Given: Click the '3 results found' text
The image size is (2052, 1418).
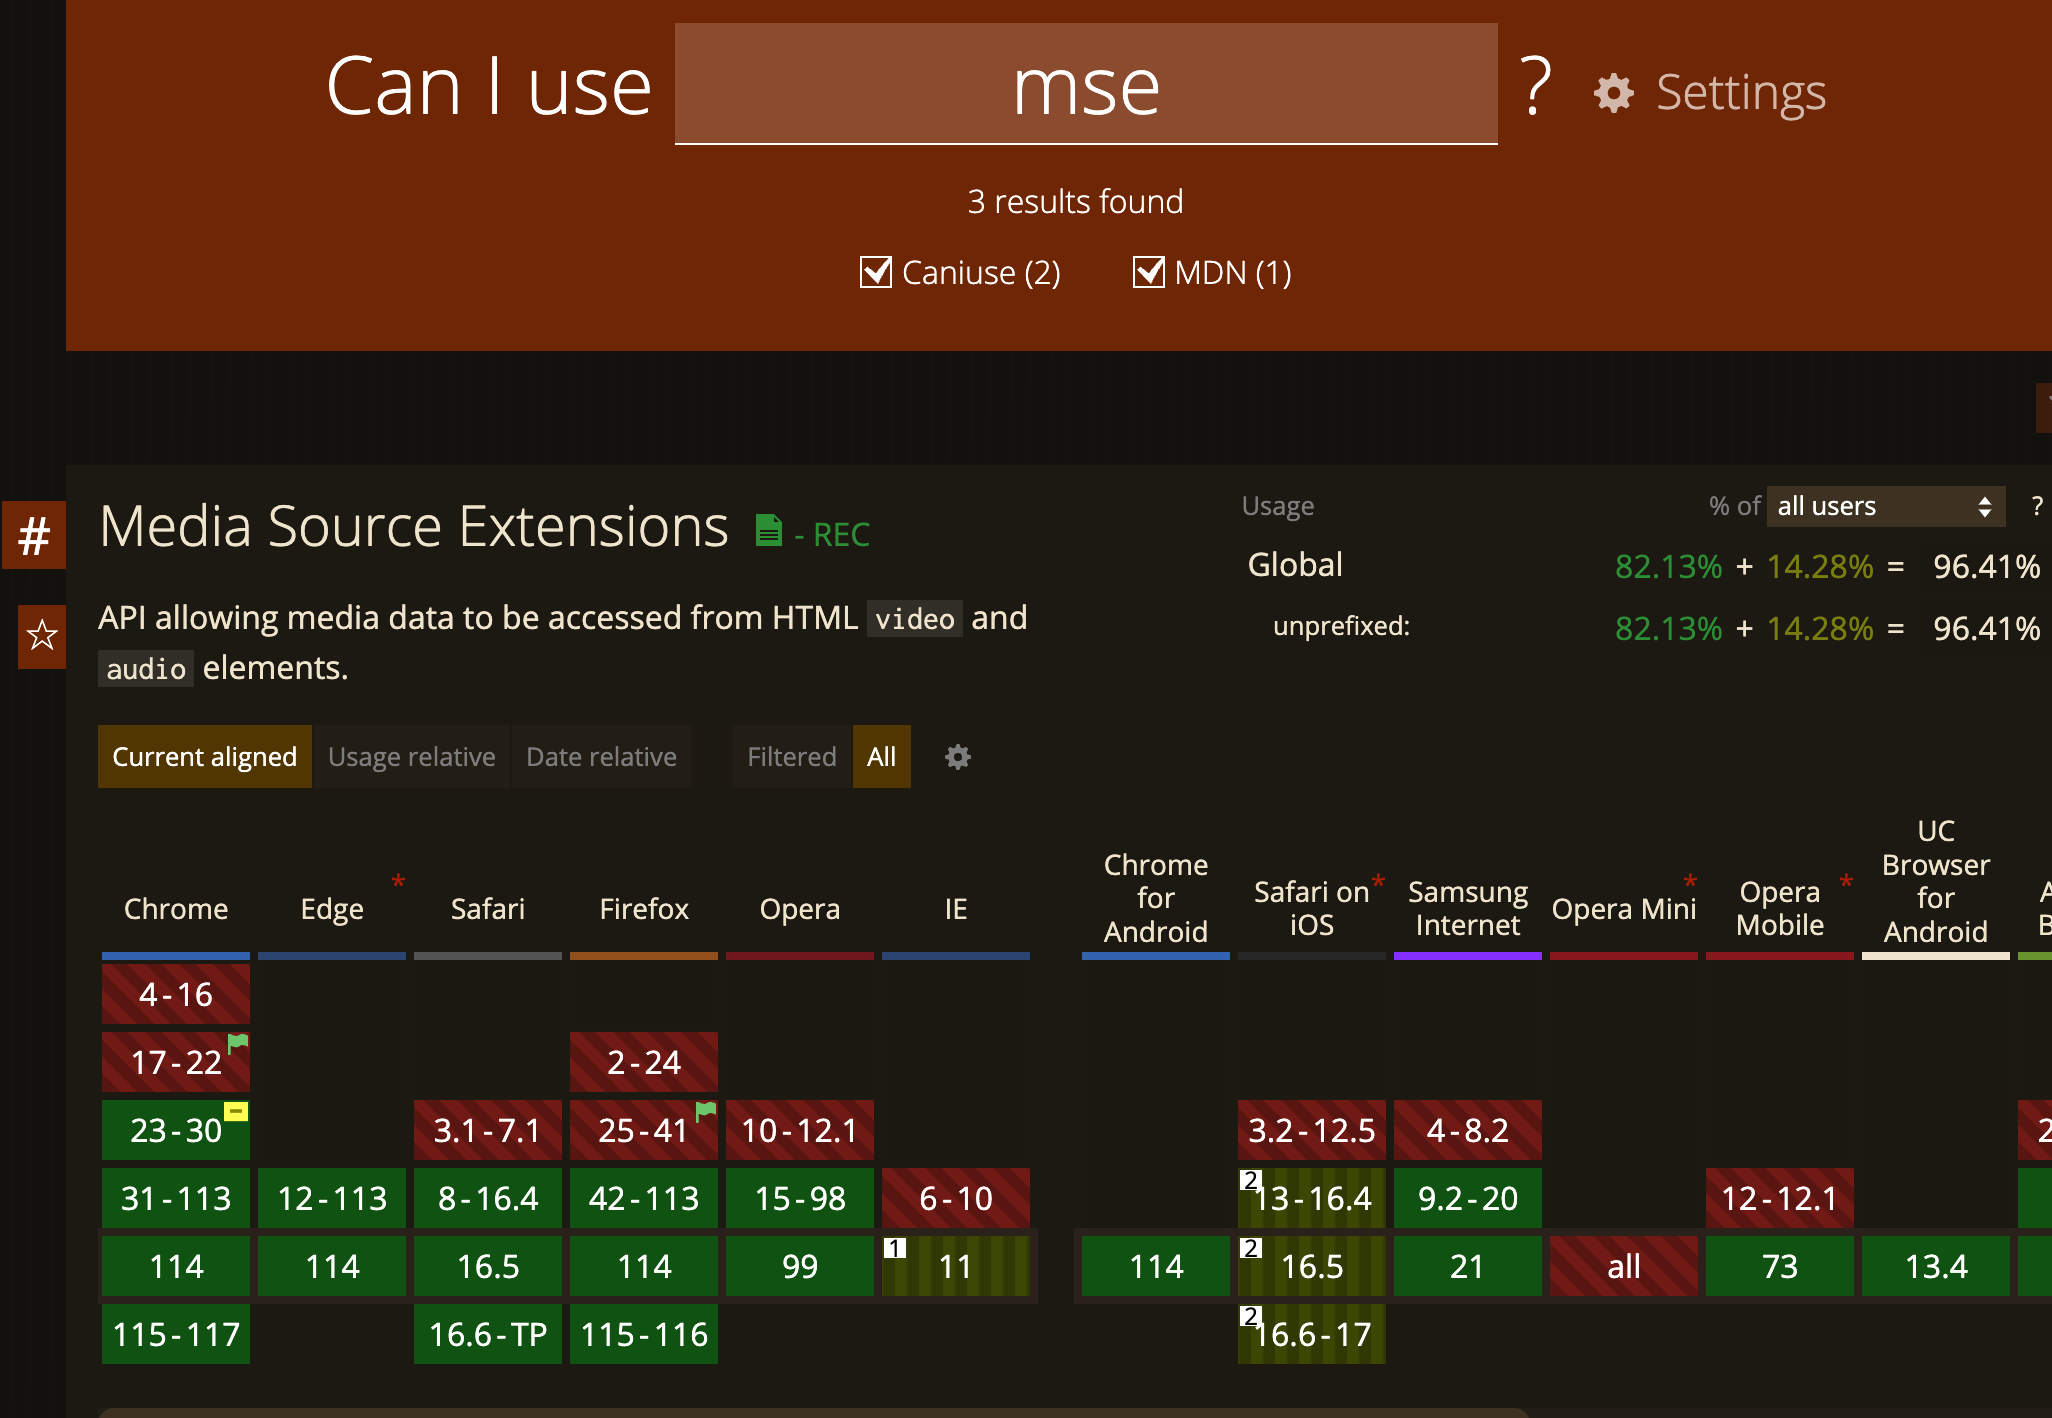Looking at the screenshot, I should click(1075, 201).
